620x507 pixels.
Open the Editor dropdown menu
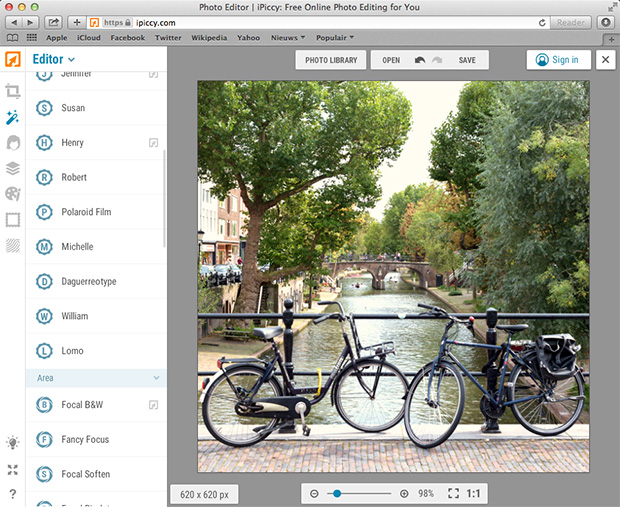[x=53, y=59]
